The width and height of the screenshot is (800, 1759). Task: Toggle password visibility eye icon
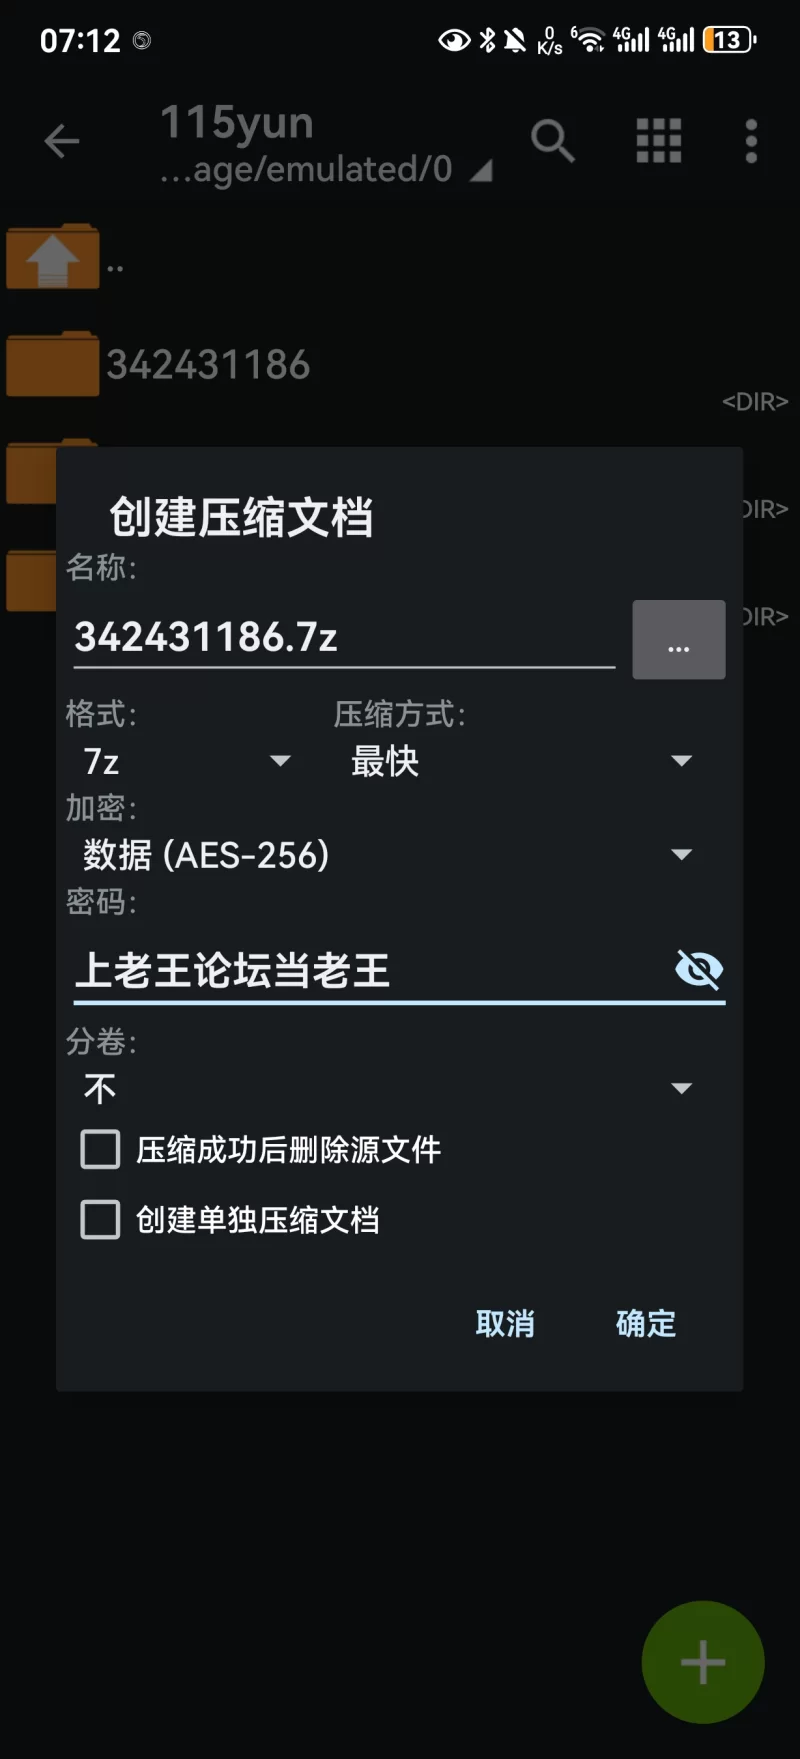click(699, 969)
